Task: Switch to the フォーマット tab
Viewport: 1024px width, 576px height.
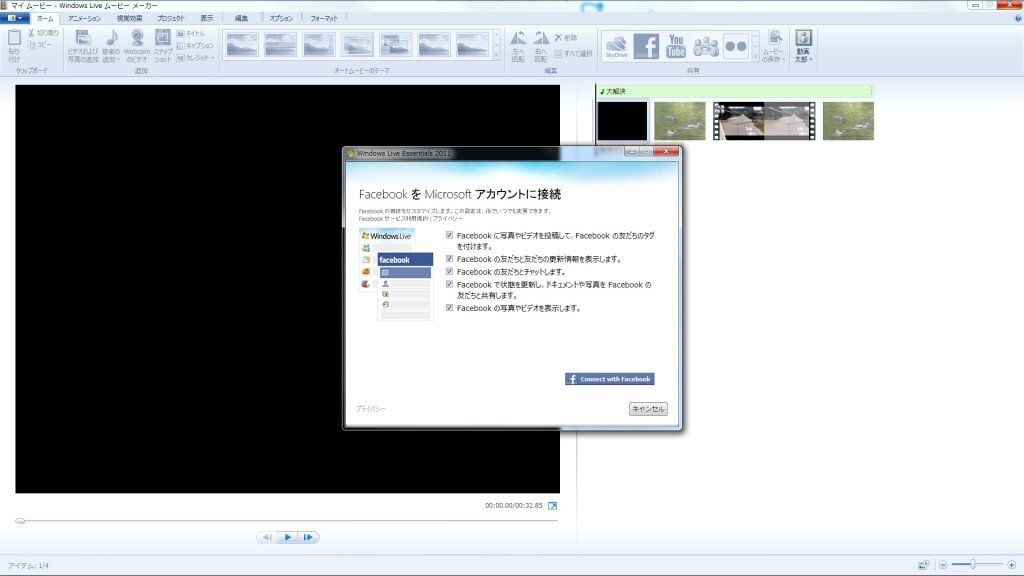Action: click(324, 18)
